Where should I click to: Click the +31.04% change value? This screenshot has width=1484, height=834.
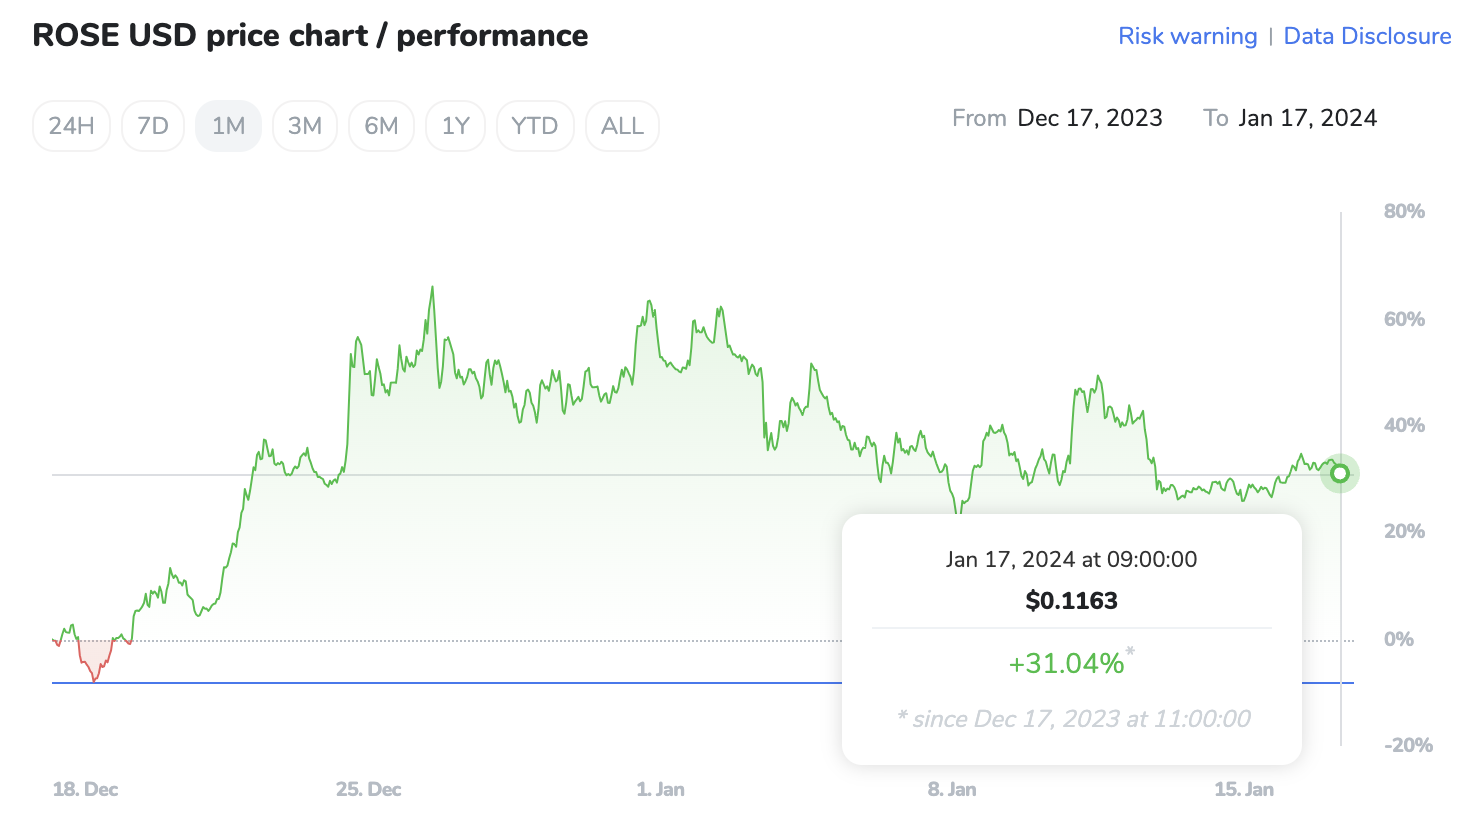click(x=1066, y=663)
